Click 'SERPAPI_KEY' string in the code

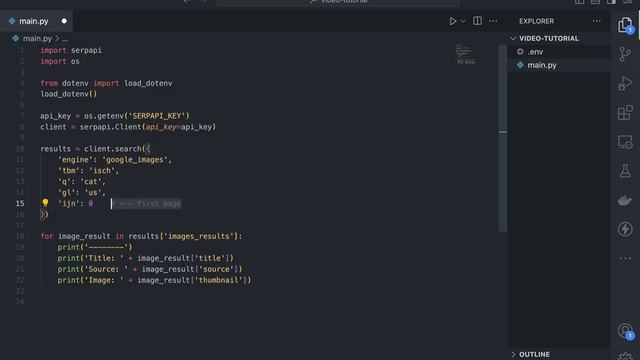pyautogui.click(x=157, y=116)
